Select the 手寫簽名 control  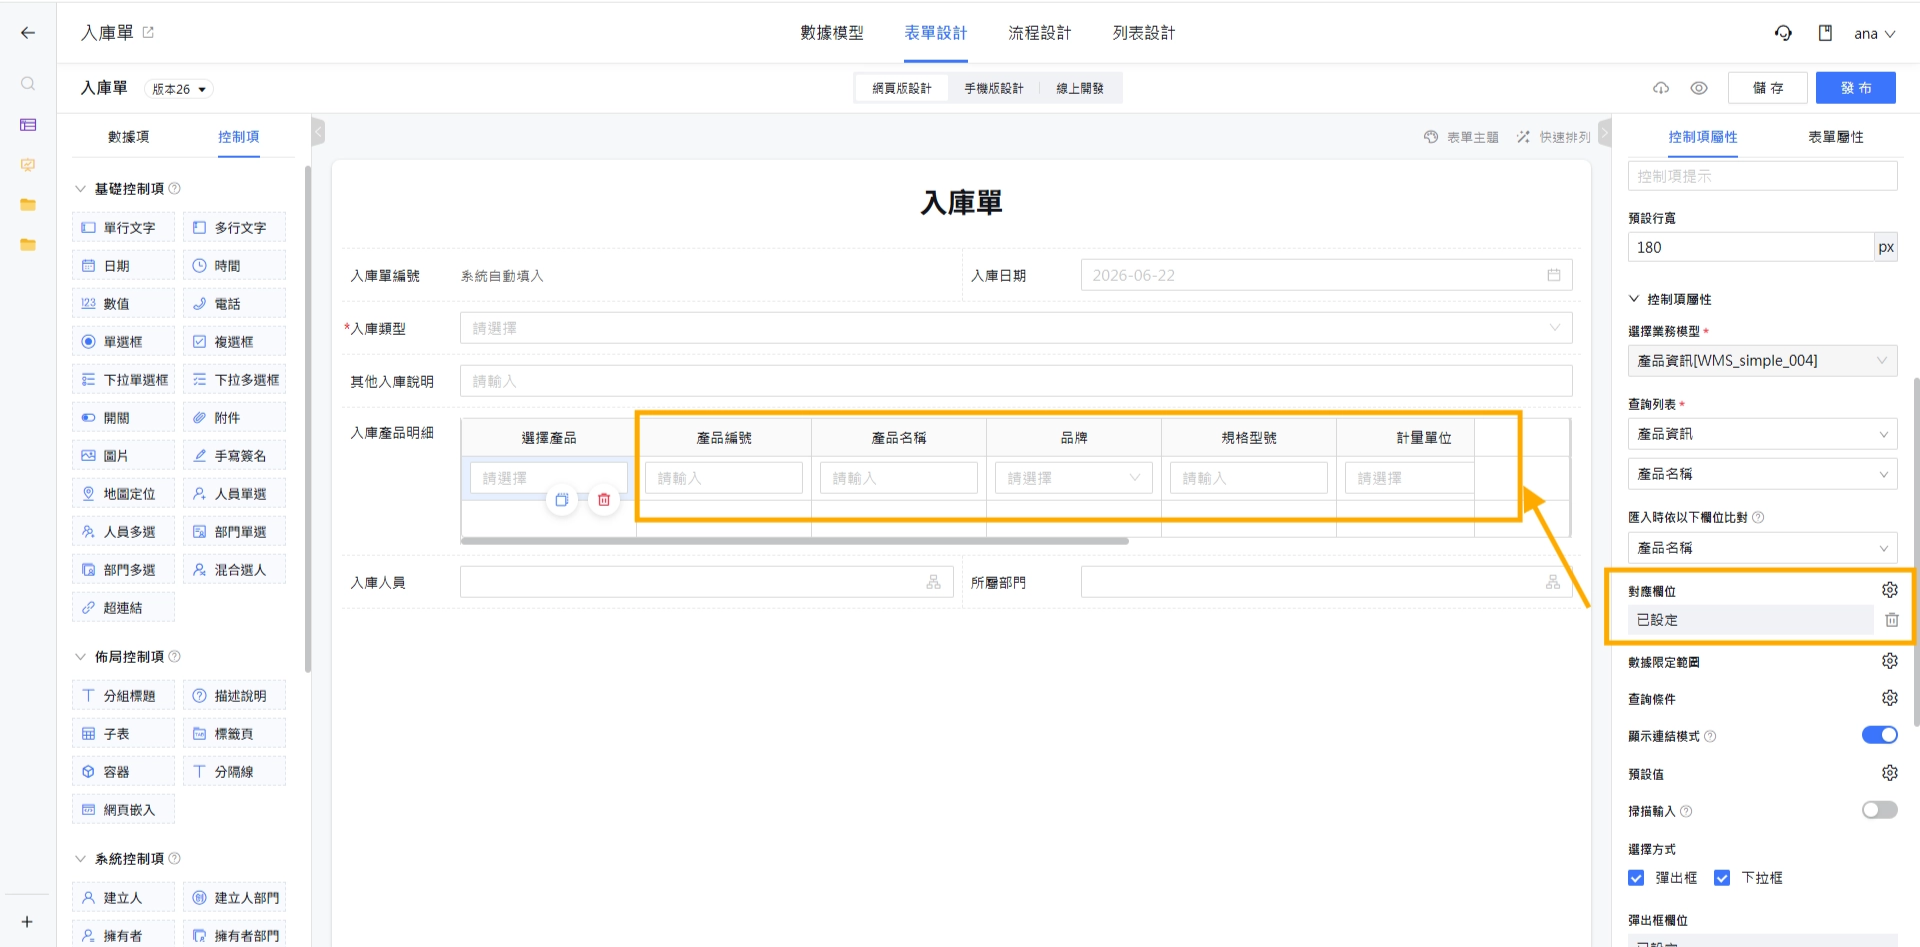coord(234,455)
